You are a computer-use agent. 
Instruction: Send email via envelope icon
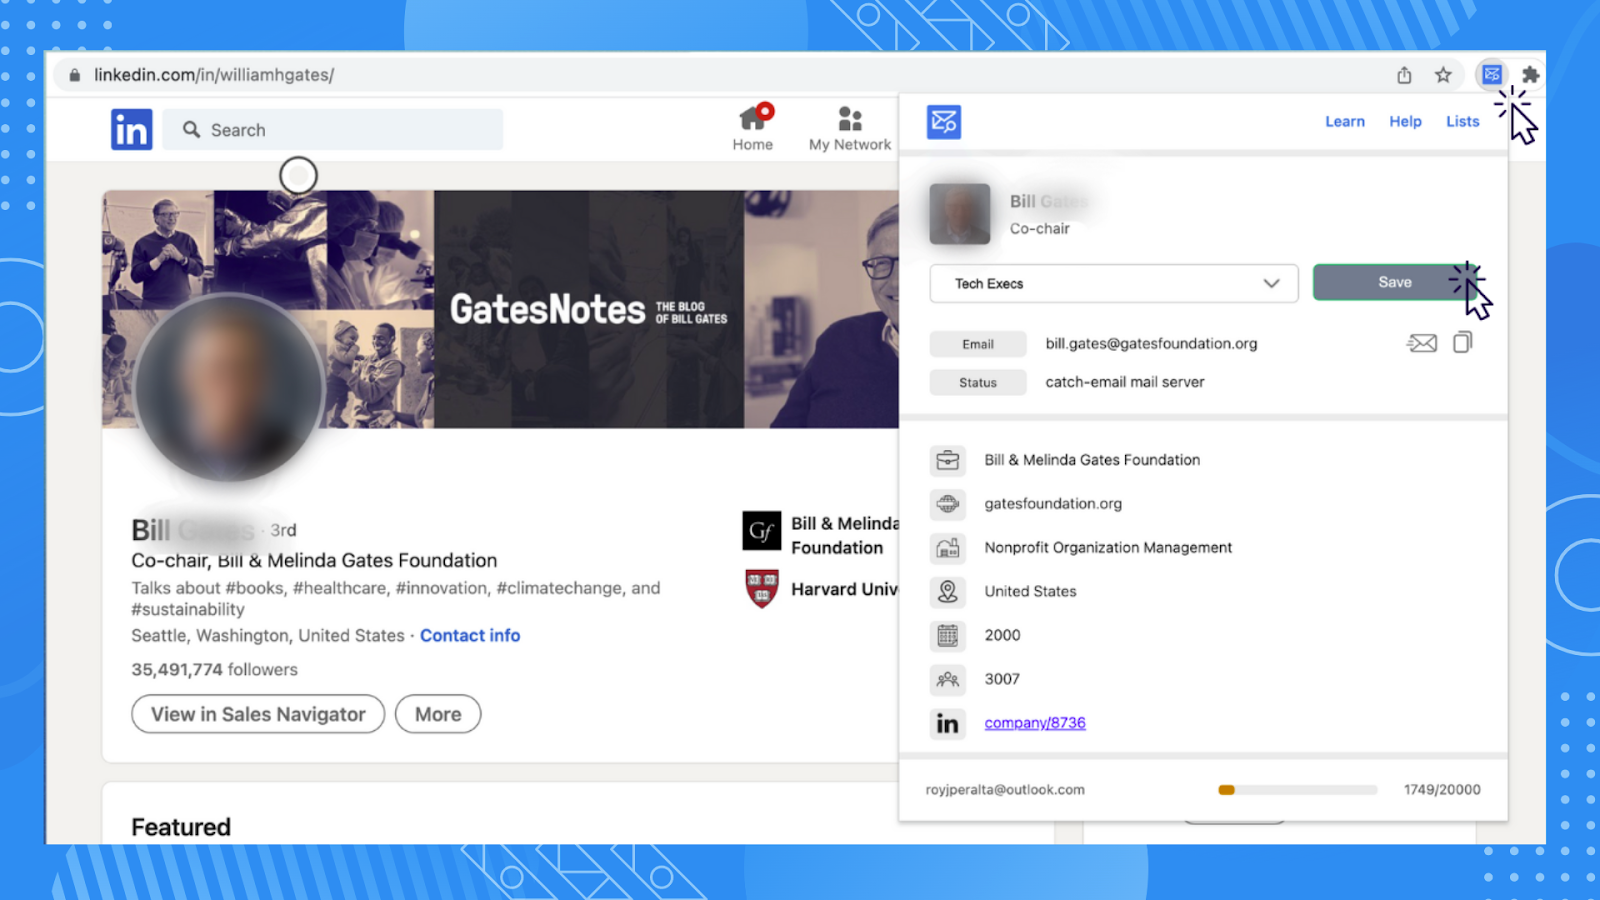pos(1422,343)
